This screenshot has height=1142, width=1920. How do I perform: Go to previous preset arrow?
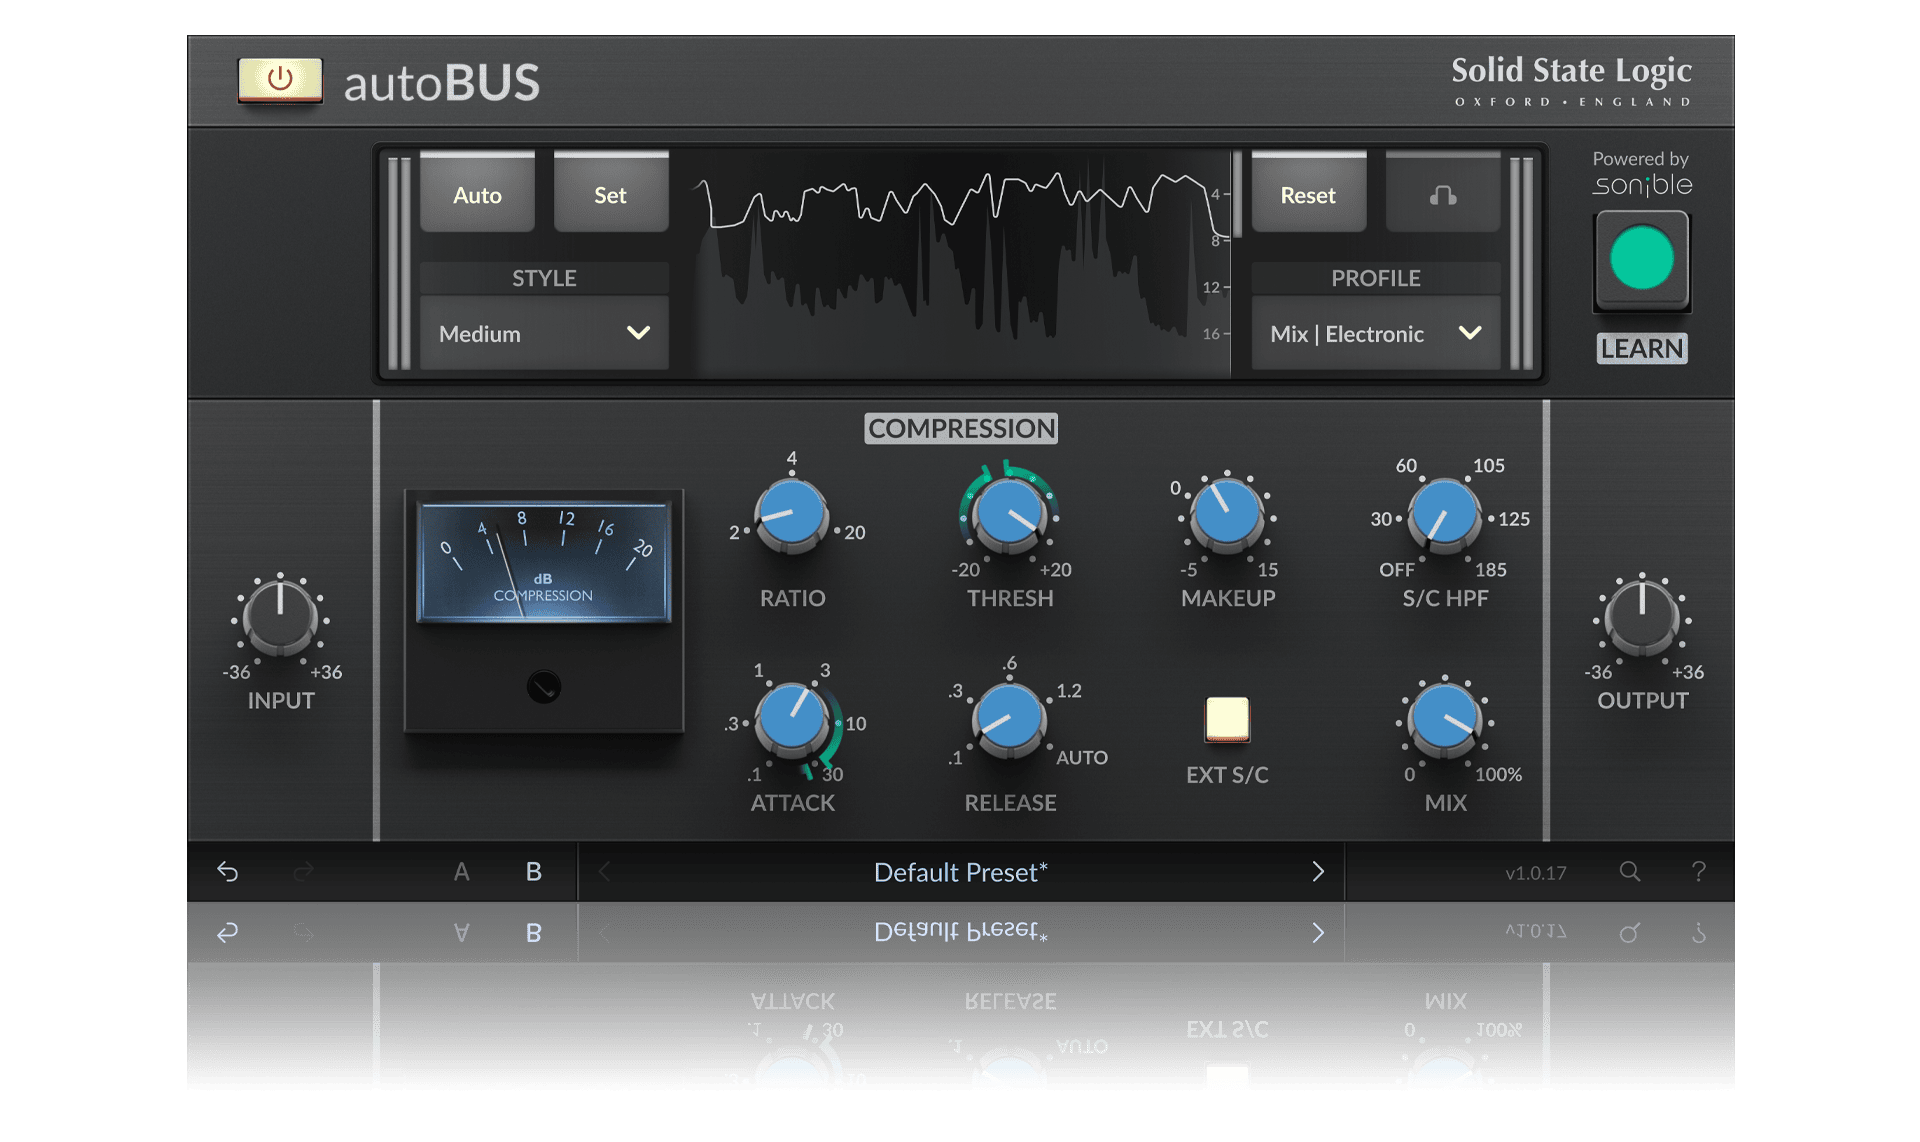[605, 872]
